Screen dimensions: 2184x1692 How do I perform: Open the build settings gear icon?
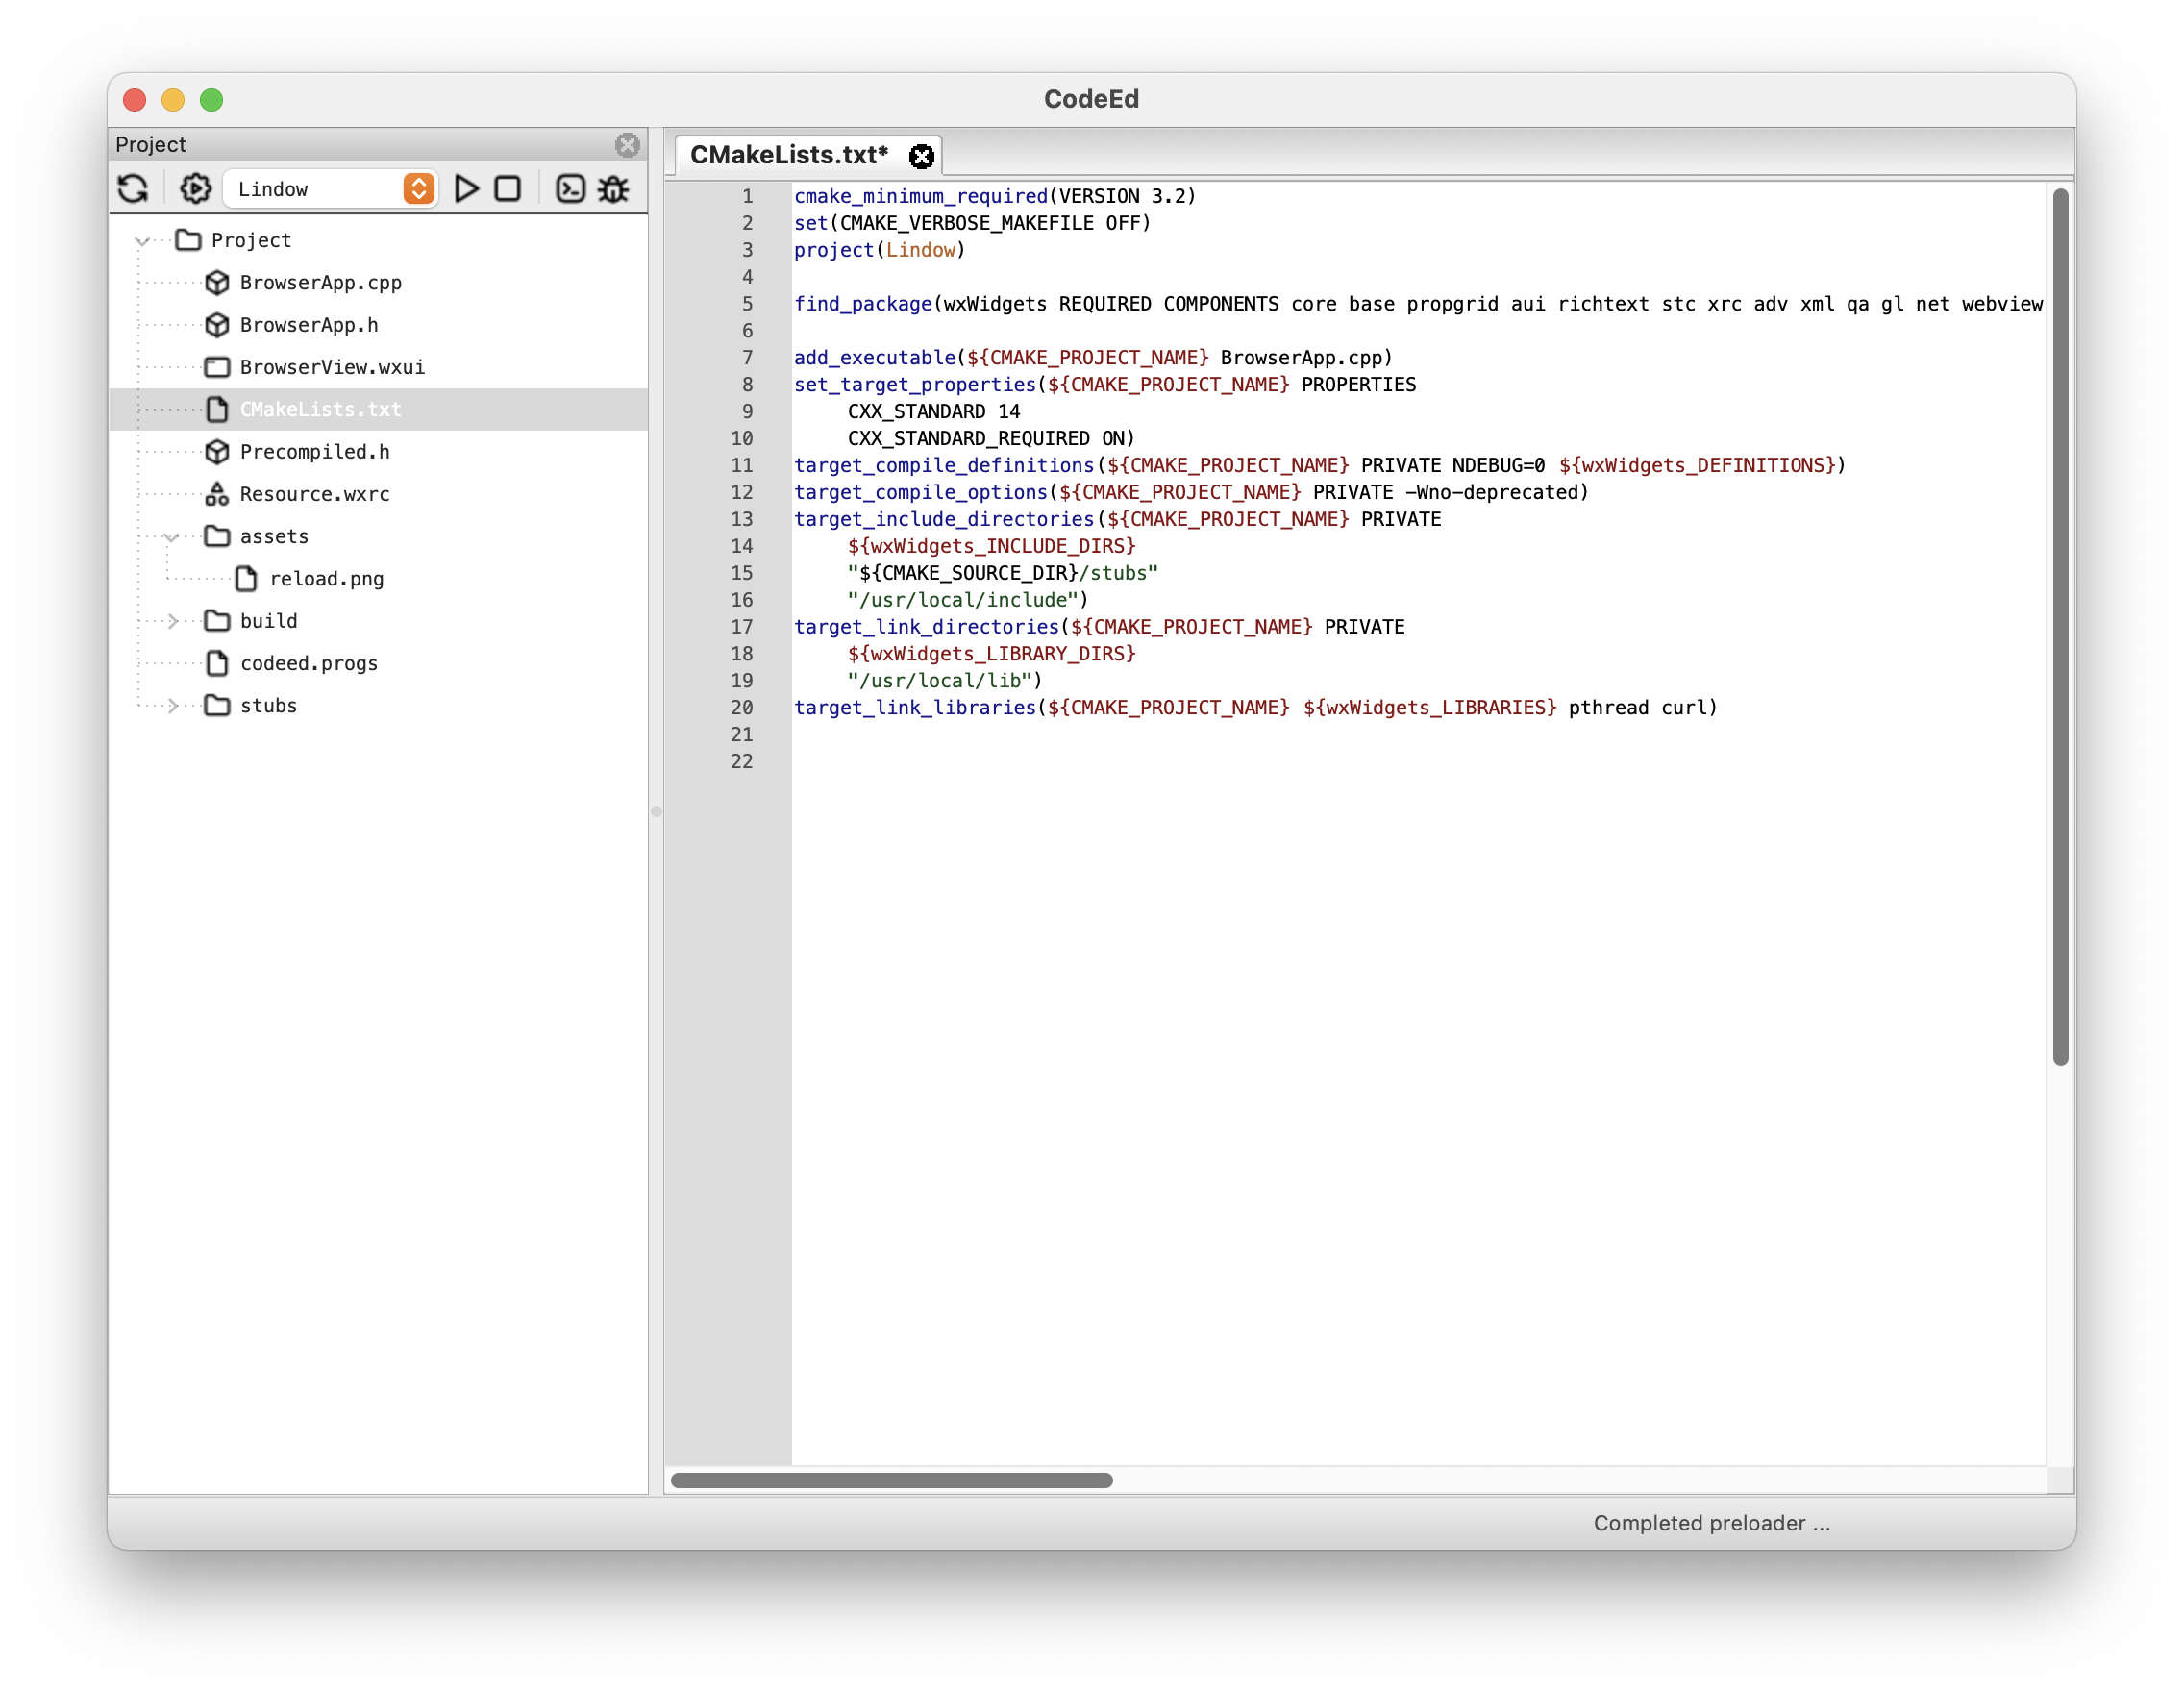click(x=195, y=189)
